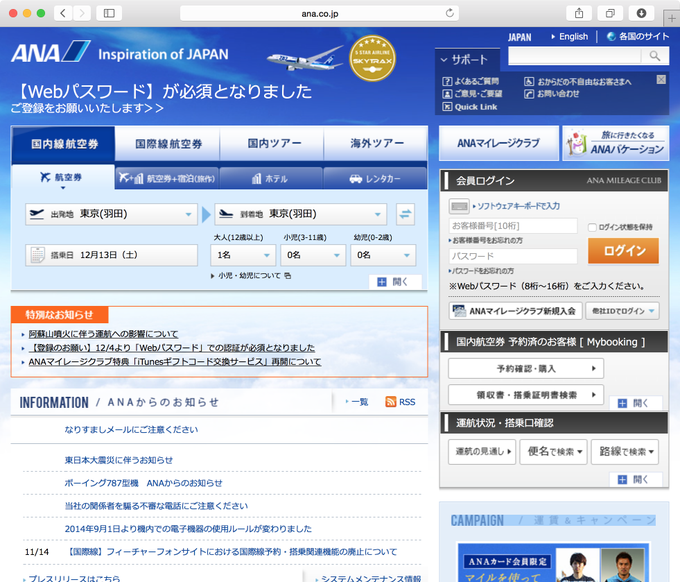Click the search magnifier icon

[655, 56]
